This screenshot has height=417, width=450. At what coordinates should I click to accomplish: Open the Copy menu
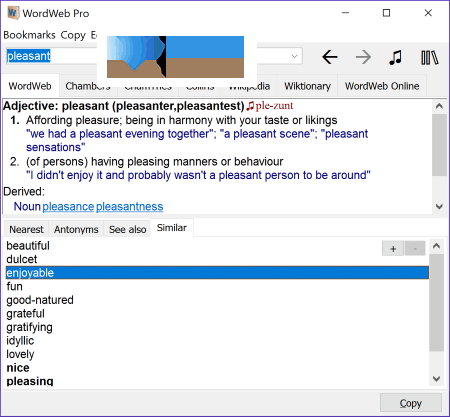coord(73,35)
